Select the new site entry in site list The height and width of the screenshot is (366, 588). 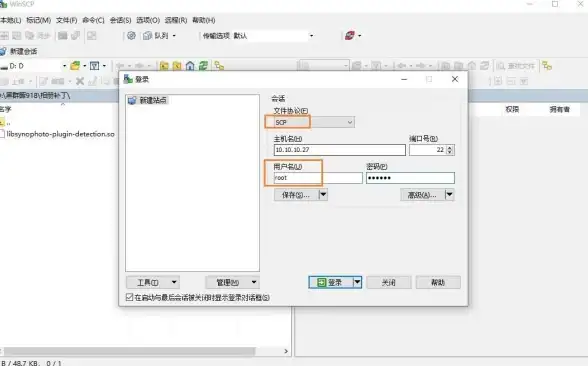tap(148, 100)
